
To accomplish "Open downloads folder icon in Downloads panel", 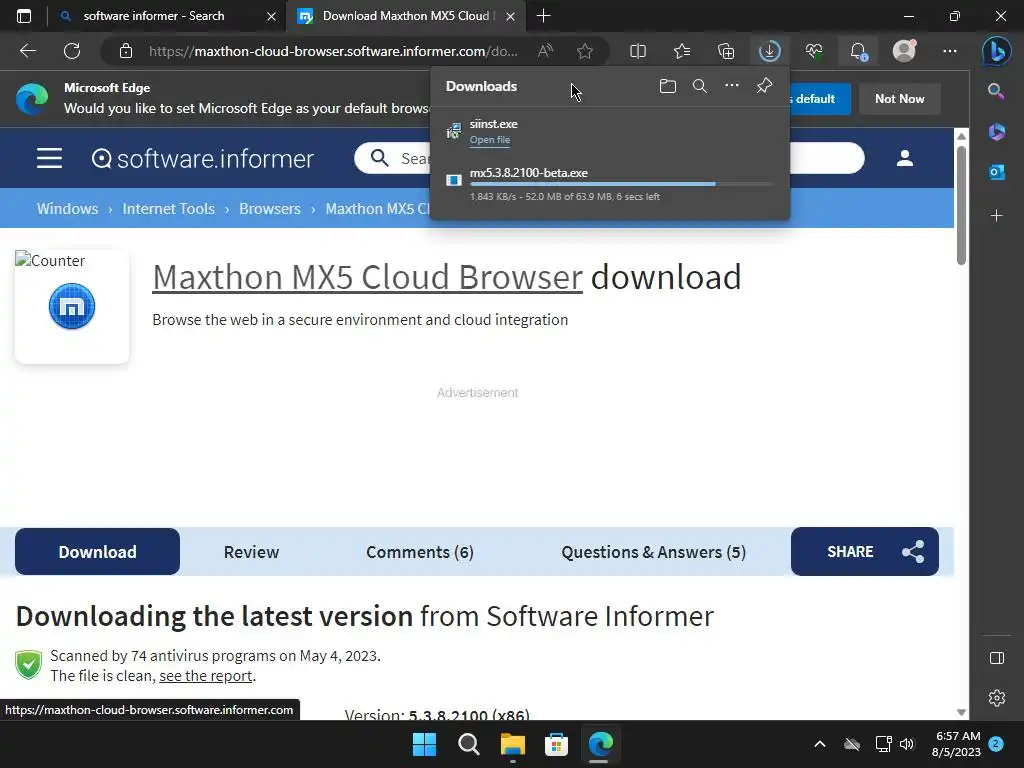I will pos(667,86).
